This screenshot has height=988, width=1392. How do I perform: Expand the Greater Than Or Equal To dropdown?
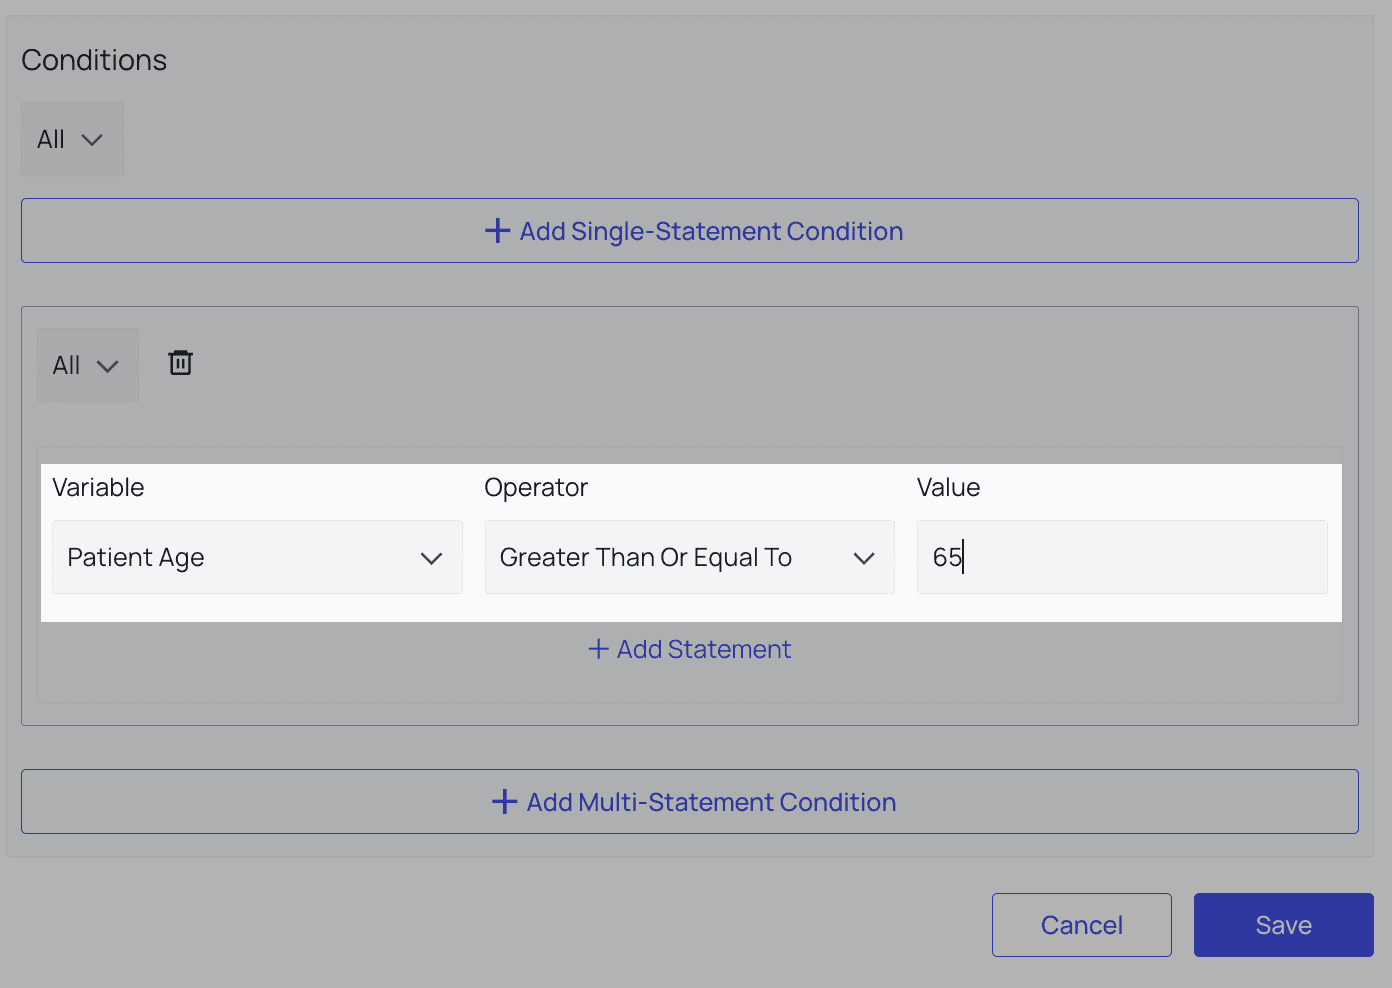click(x=688, y=557)
